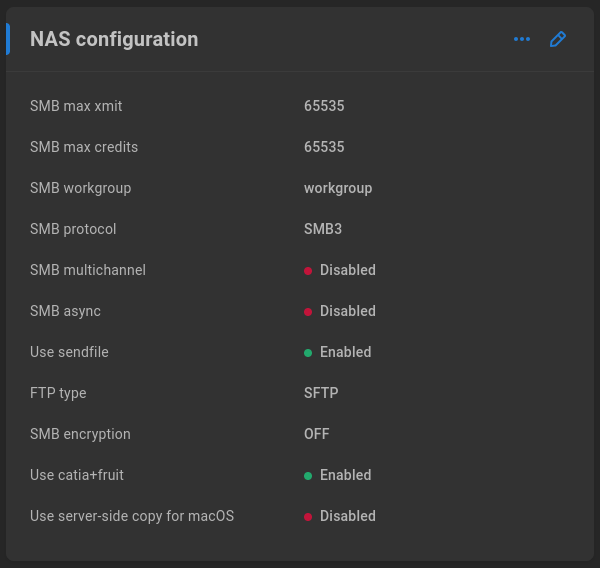Click the Use sendfile label
The width and height of the screenshot is (600, 568).
69,352
